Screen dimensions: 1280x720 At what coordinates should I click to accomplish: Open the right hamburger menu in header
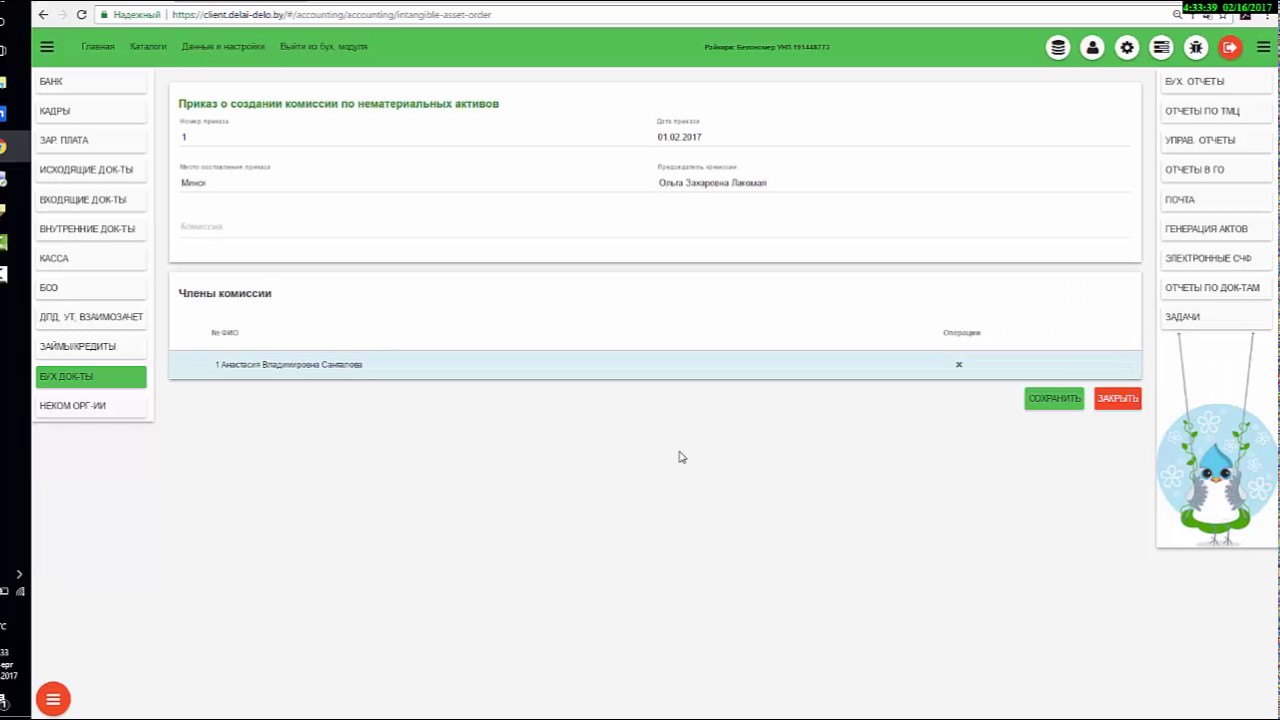(1264, 47)
